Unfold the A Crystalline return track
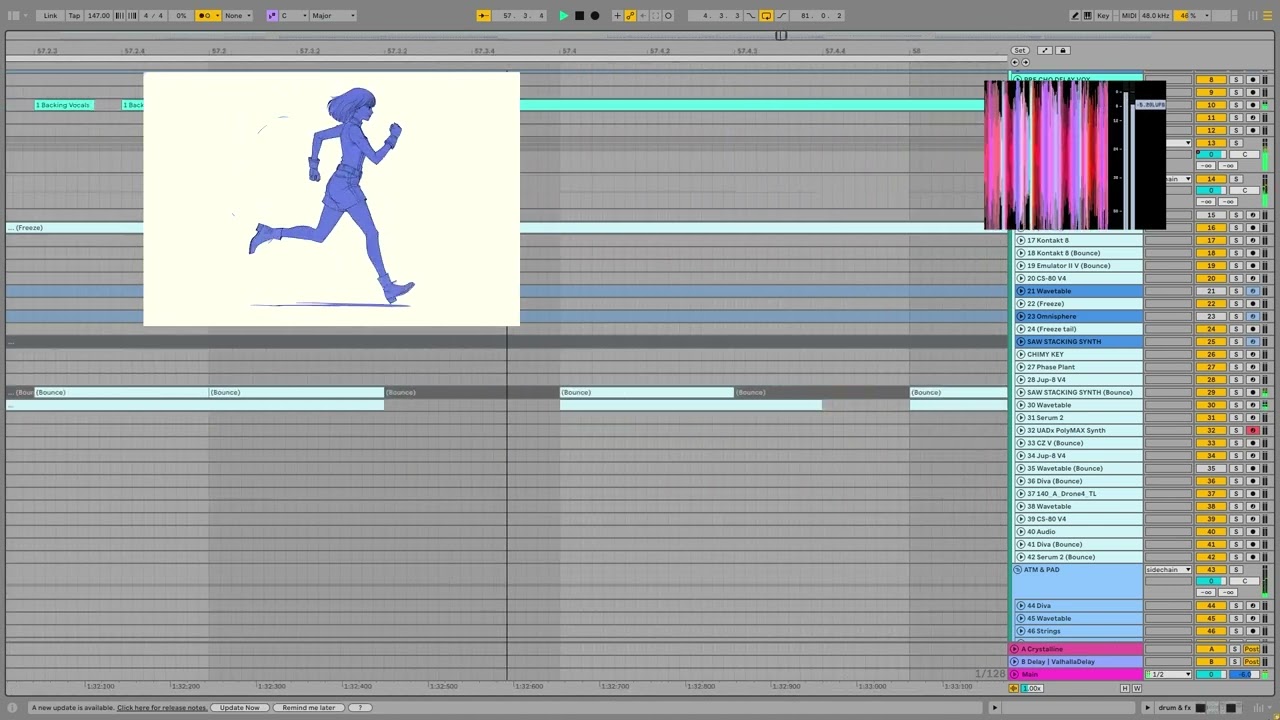The height and width of the screenshot is (720, 1280). (1014, 649)
